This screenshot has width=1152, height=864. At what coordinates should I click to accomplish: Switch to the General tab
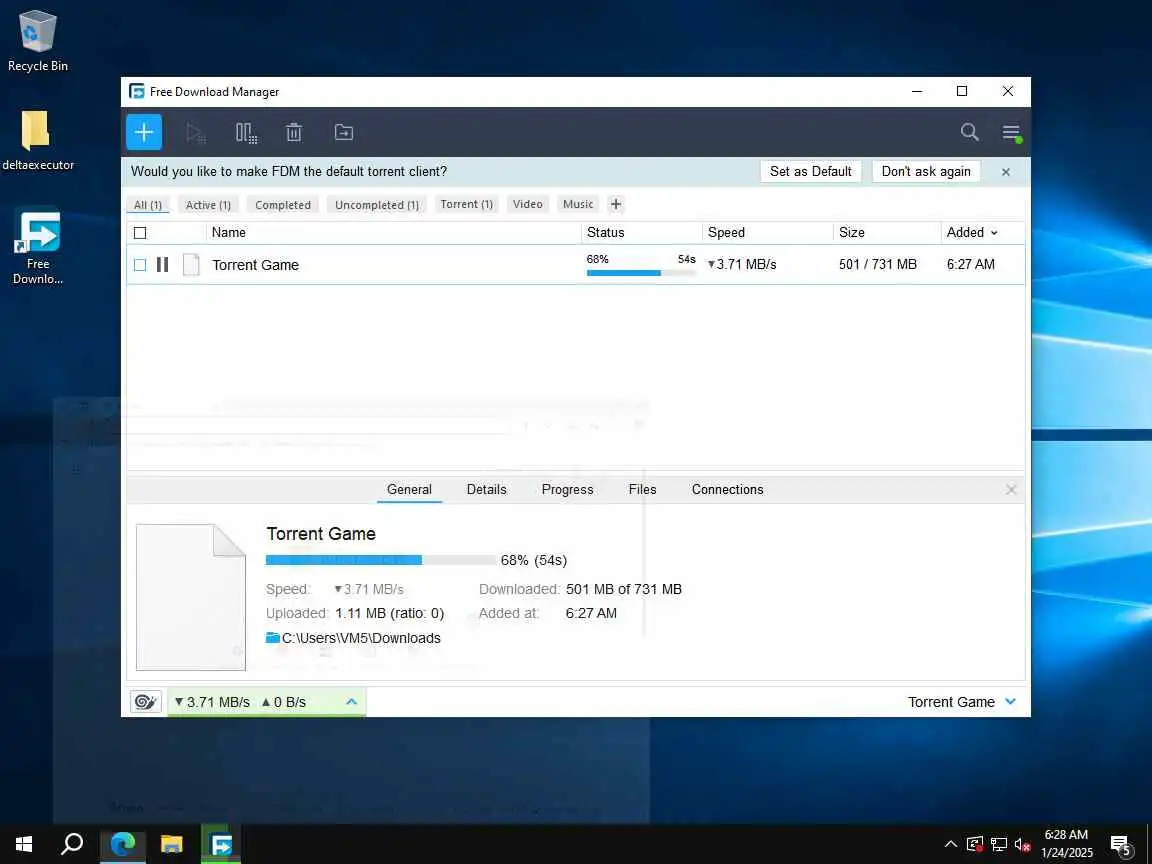(409, 489)
